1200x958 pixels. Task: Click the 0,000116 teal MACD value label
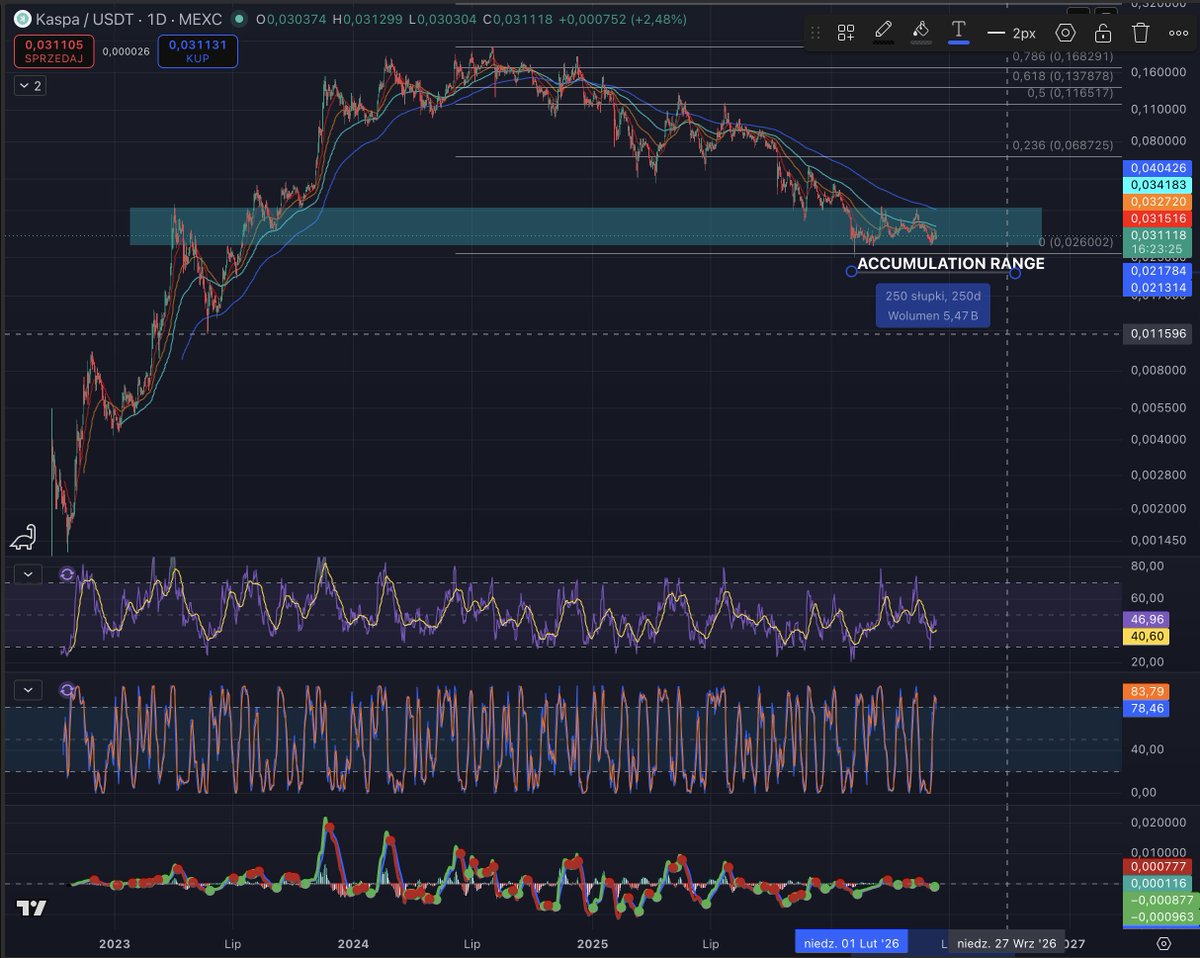(x=1160, y=883)
